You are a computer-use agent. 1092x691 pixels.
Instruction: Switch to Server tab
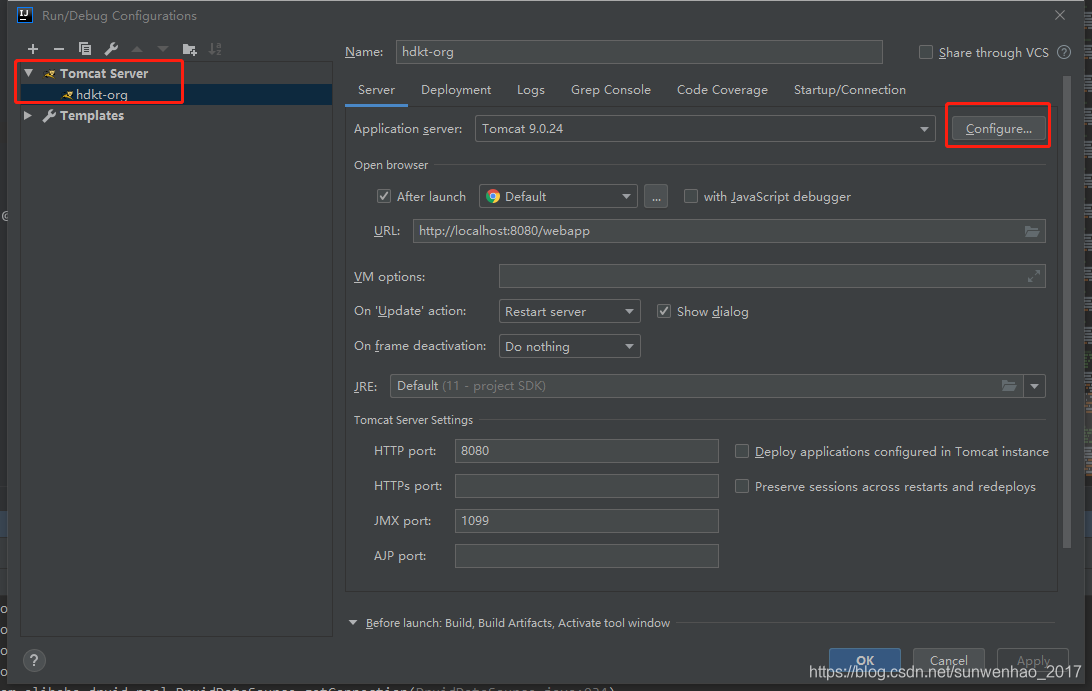click(376, 90)
